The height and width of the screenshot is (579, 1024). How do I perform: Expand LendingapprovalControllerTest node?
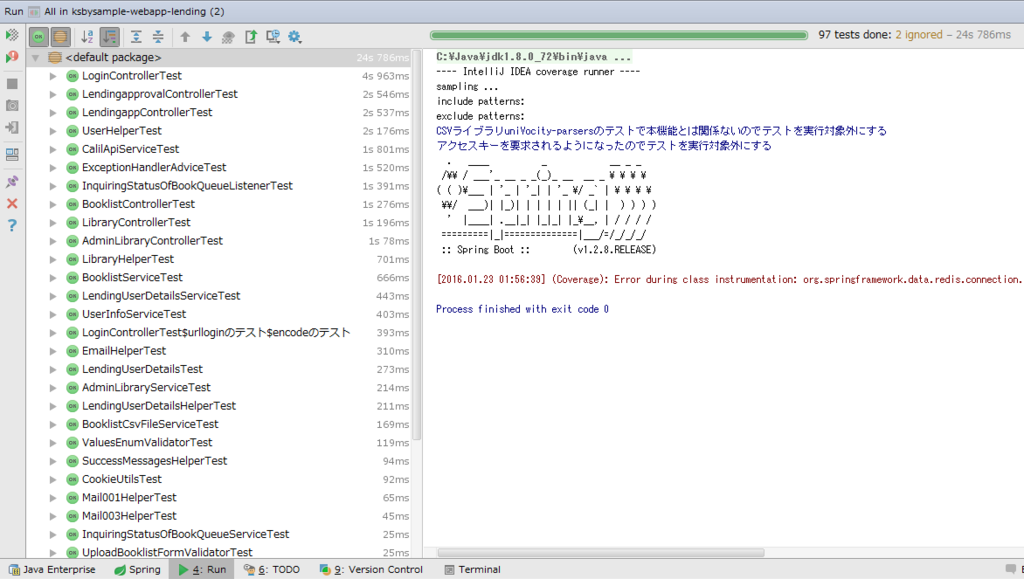click(x=53, y=94)
